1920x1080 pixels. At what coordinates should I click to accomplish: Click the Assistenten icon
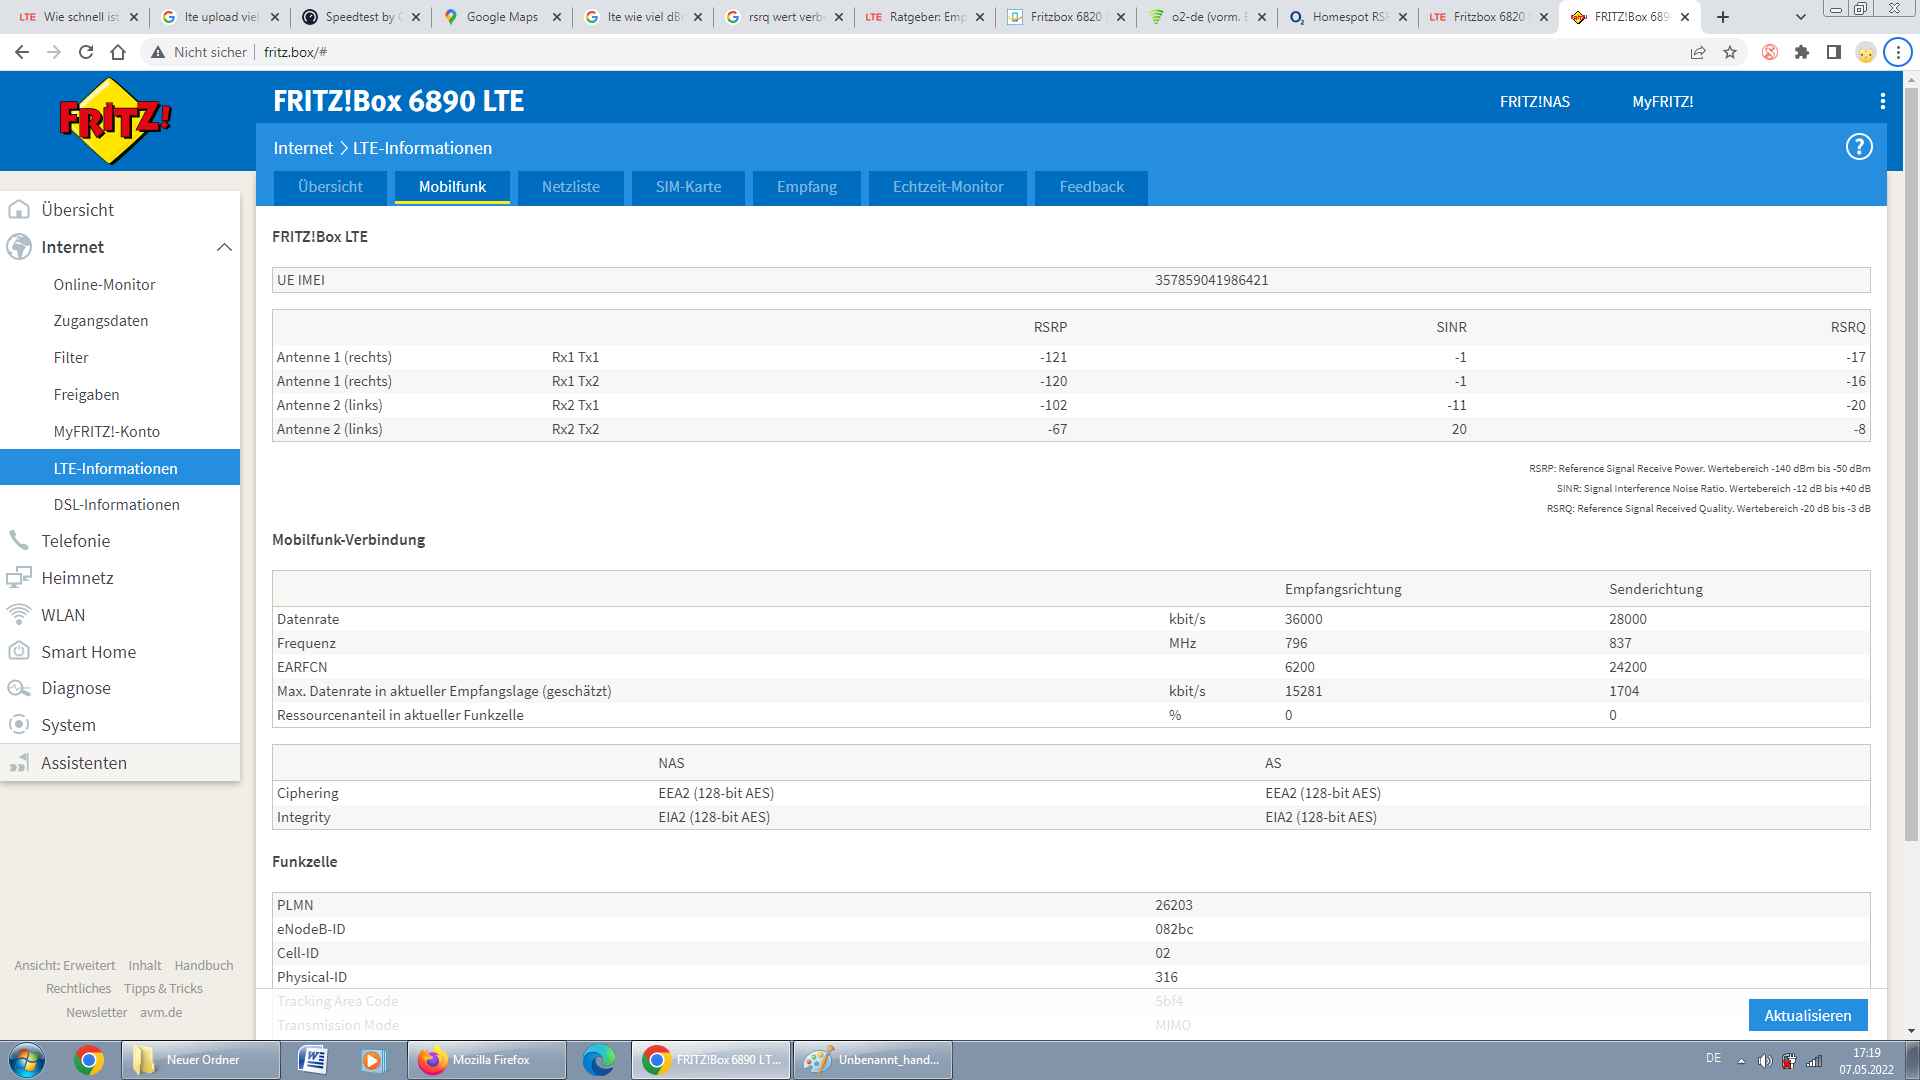pyautogui.click(x=19, y=763)
